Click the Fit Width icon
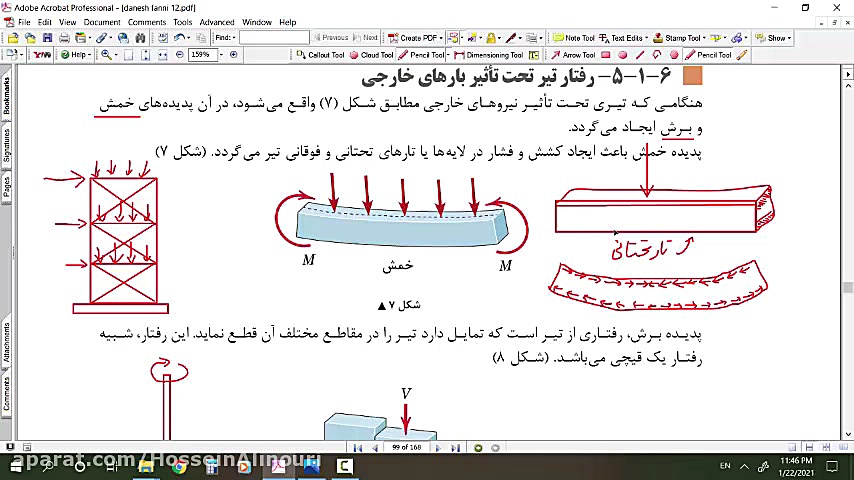Viewport: 854px width, 480px height. (x=162, y=55)
